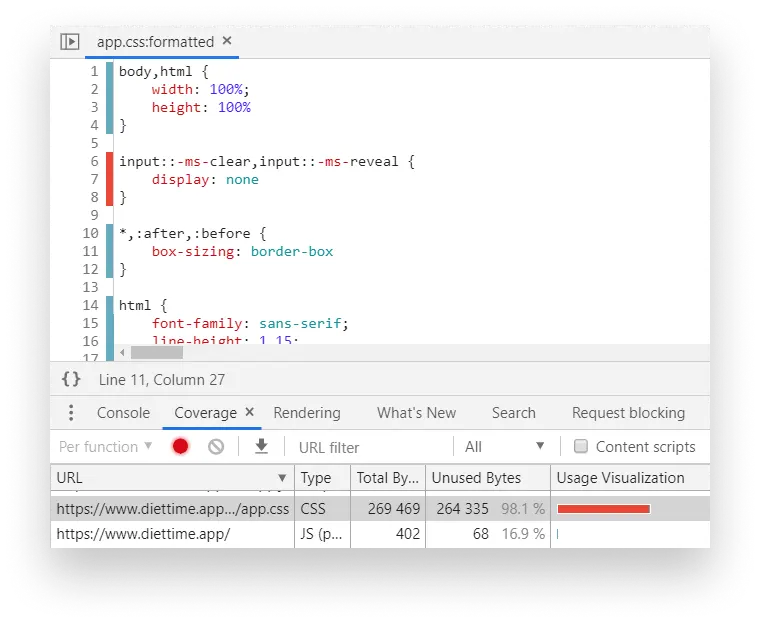Open the What's New tab

coord(416,413)
